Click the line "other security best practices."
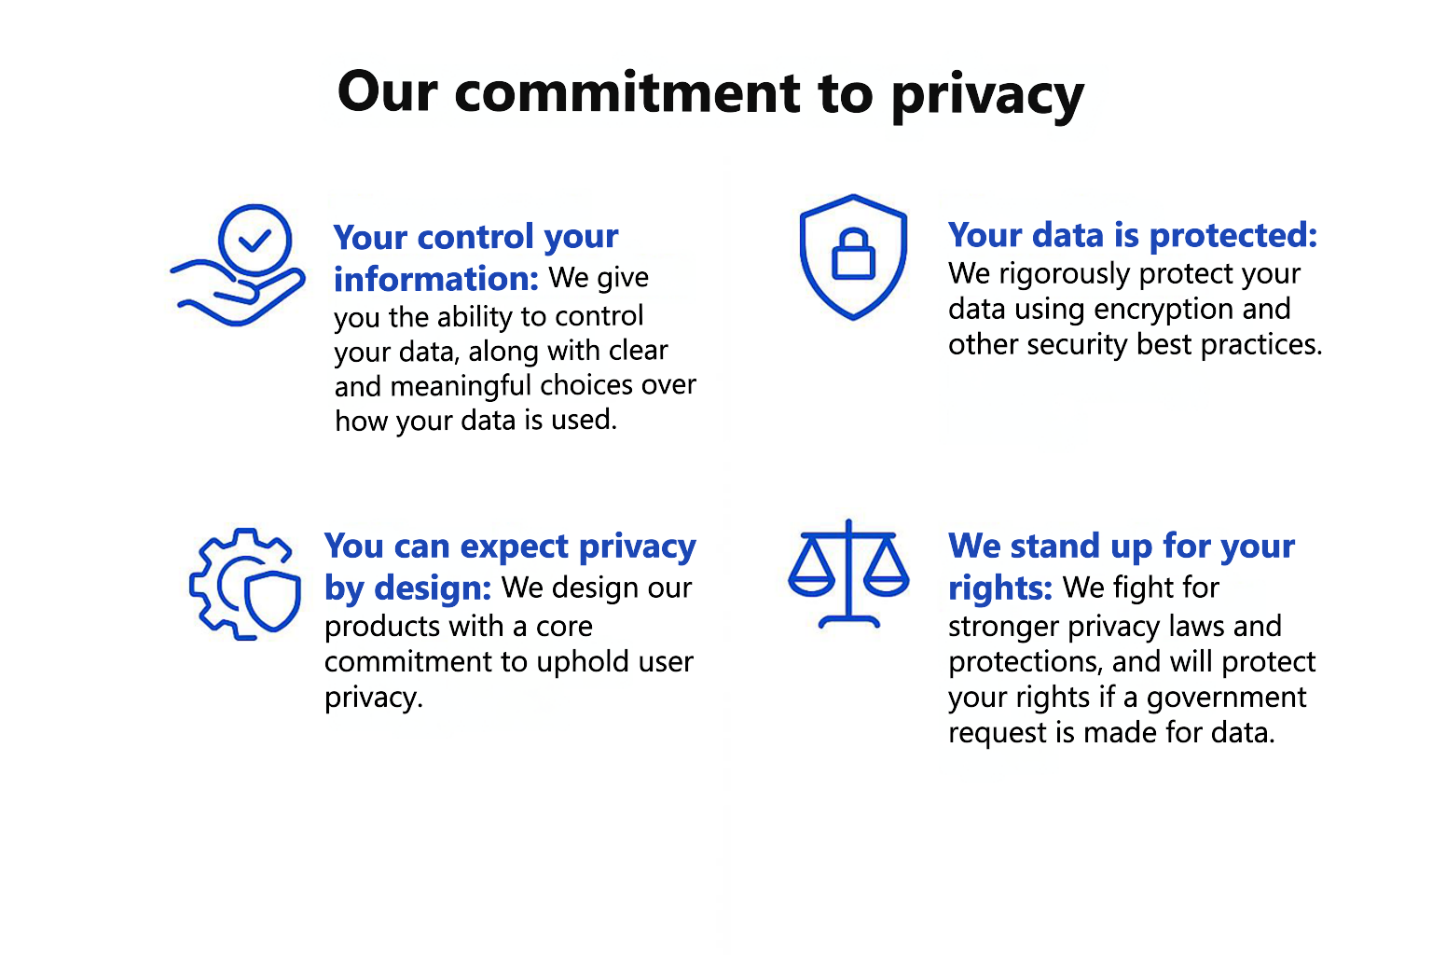Viewport: 1432px width, 955px height. click(1135, 345)
